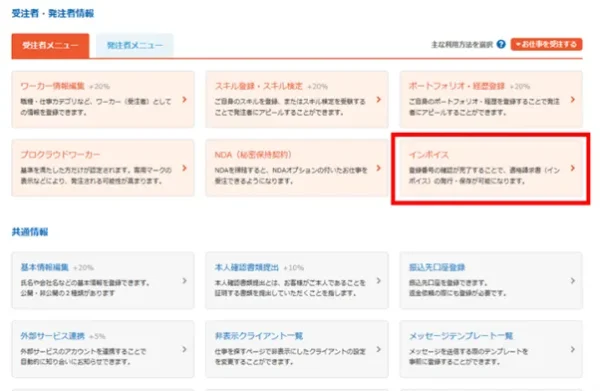Click chevron arrow on 本人確認書類提出 card
Image resolution: width=600 pixels, height=391 pixels.
pos(378,280)
